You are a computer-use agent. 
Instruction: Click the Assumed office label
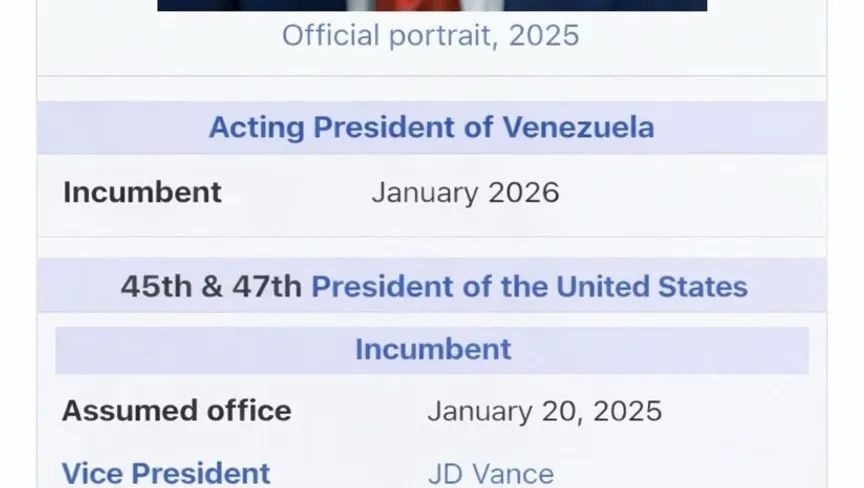click(x=176, y=411)
